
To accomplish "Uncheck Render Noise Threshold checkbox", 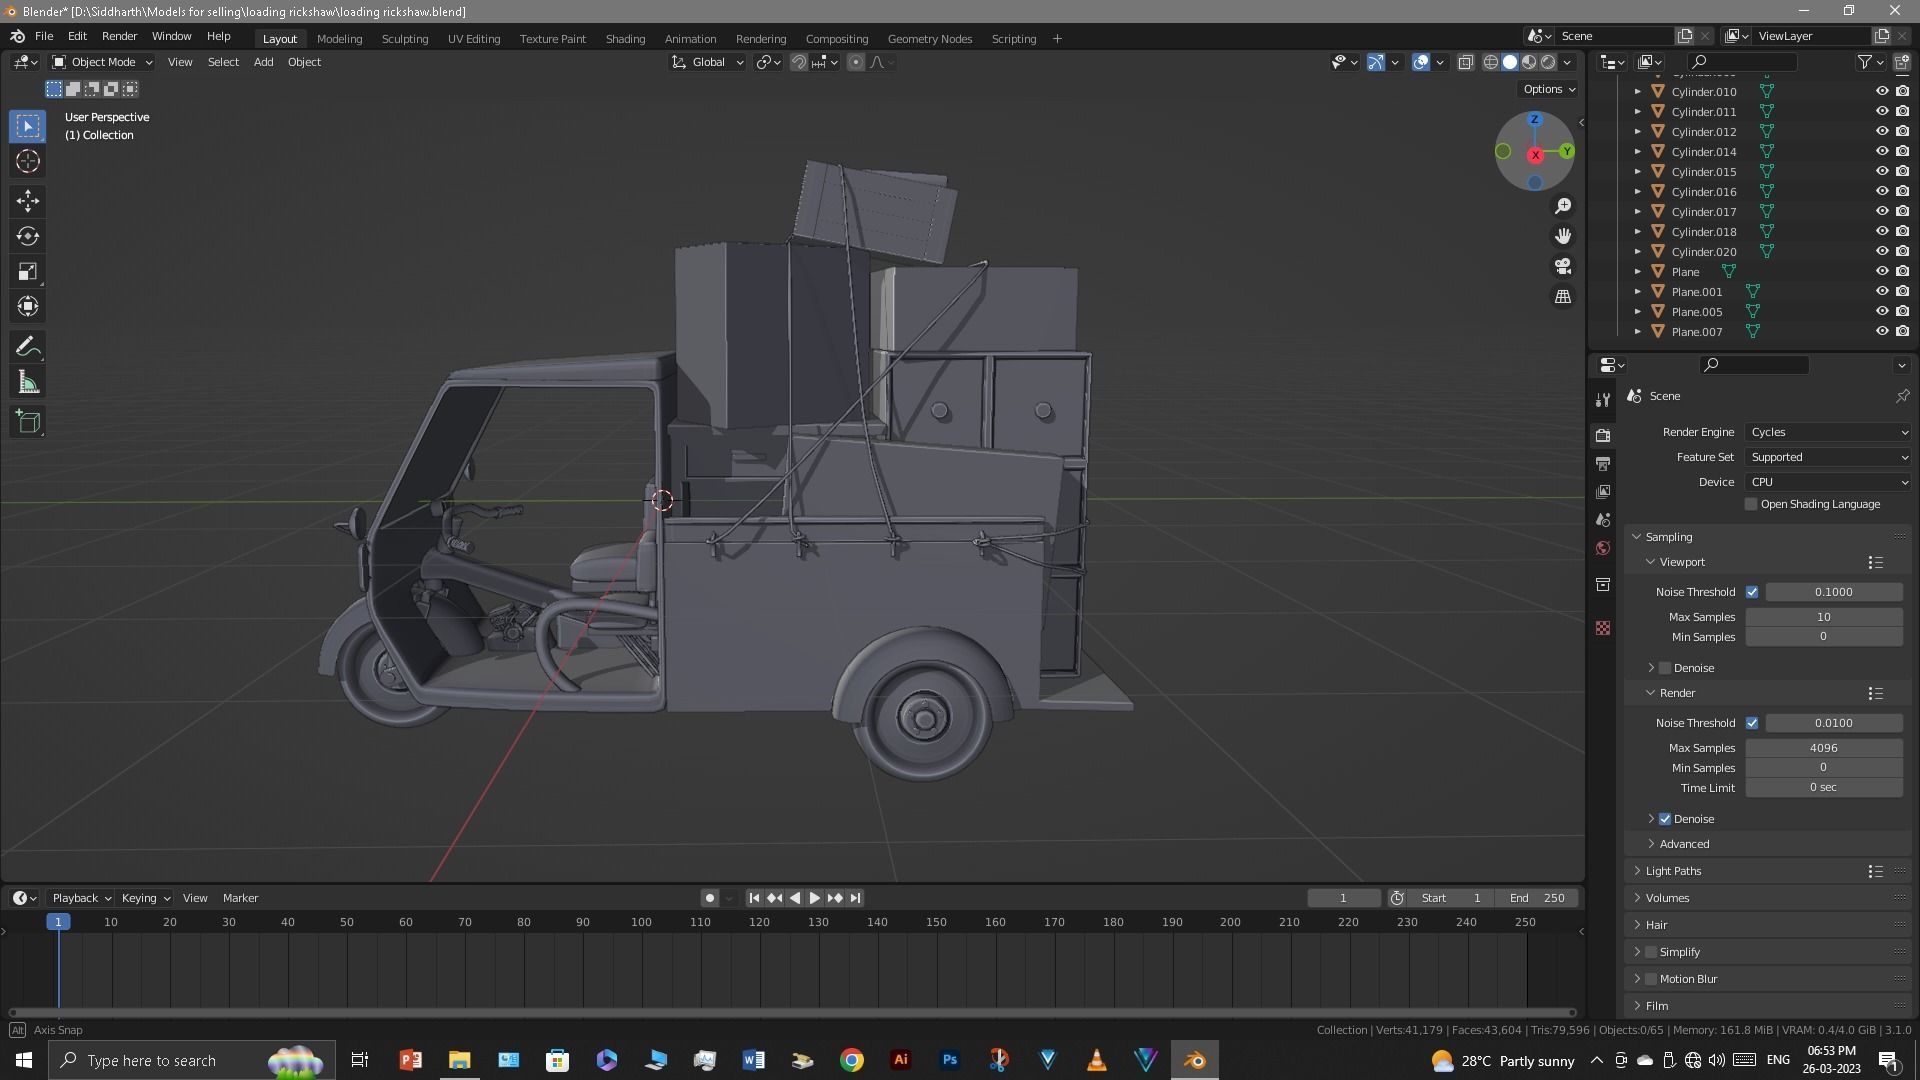I will (x=1752, y=723).
